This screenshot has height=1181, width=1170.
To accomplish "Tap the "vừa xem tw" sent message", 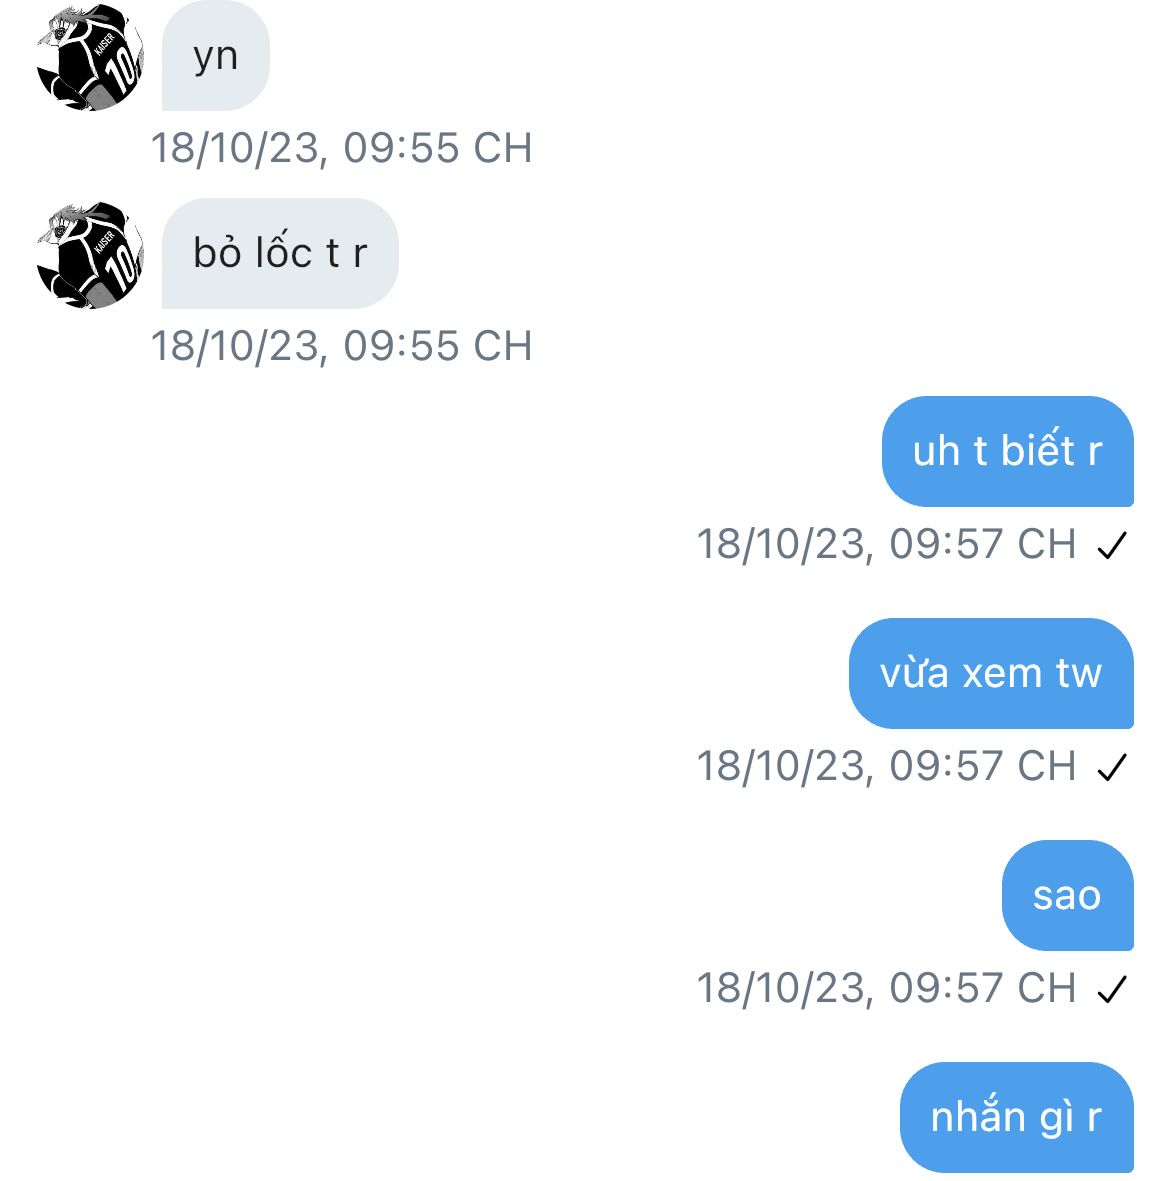I will [991, 673].
